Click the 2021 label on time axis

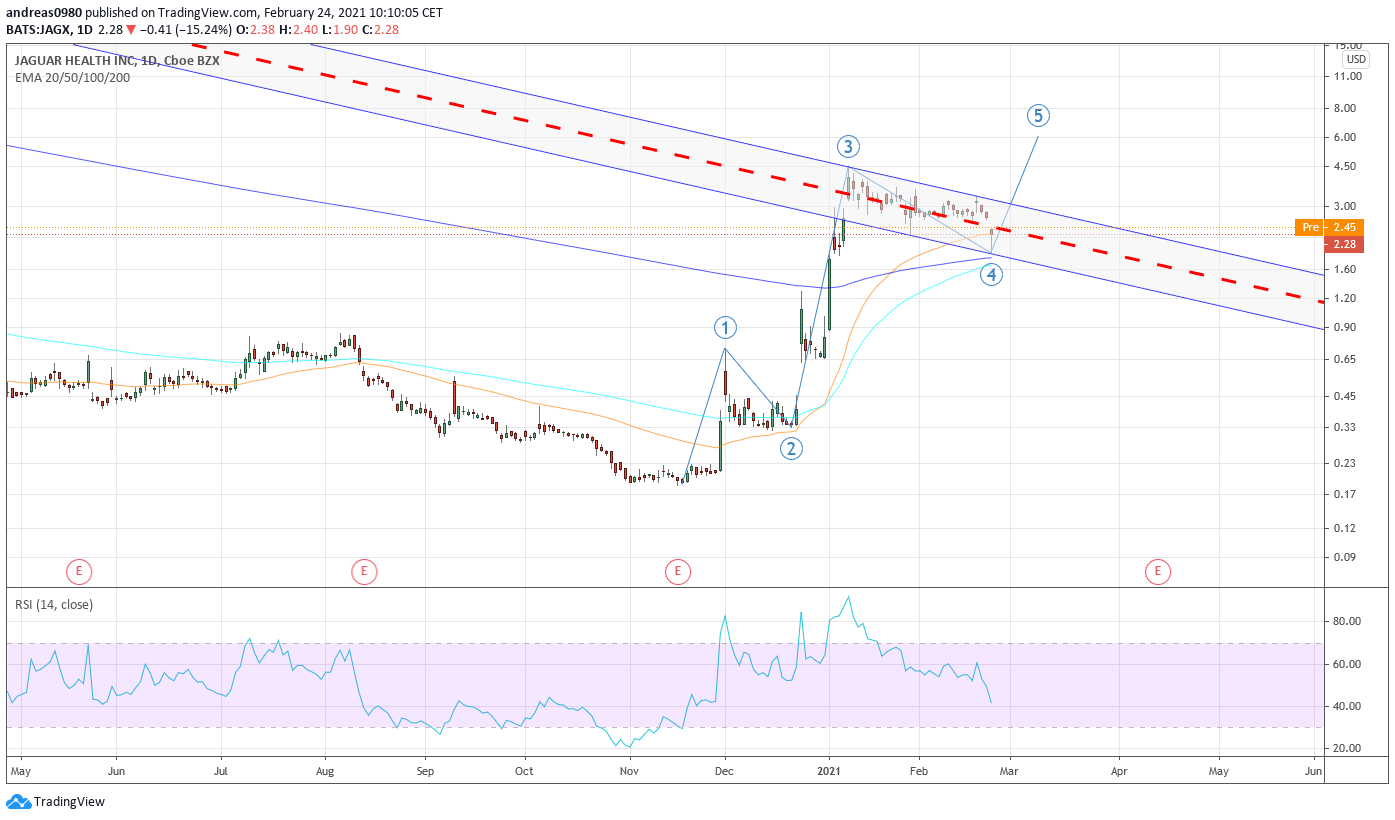coord(829,772)
